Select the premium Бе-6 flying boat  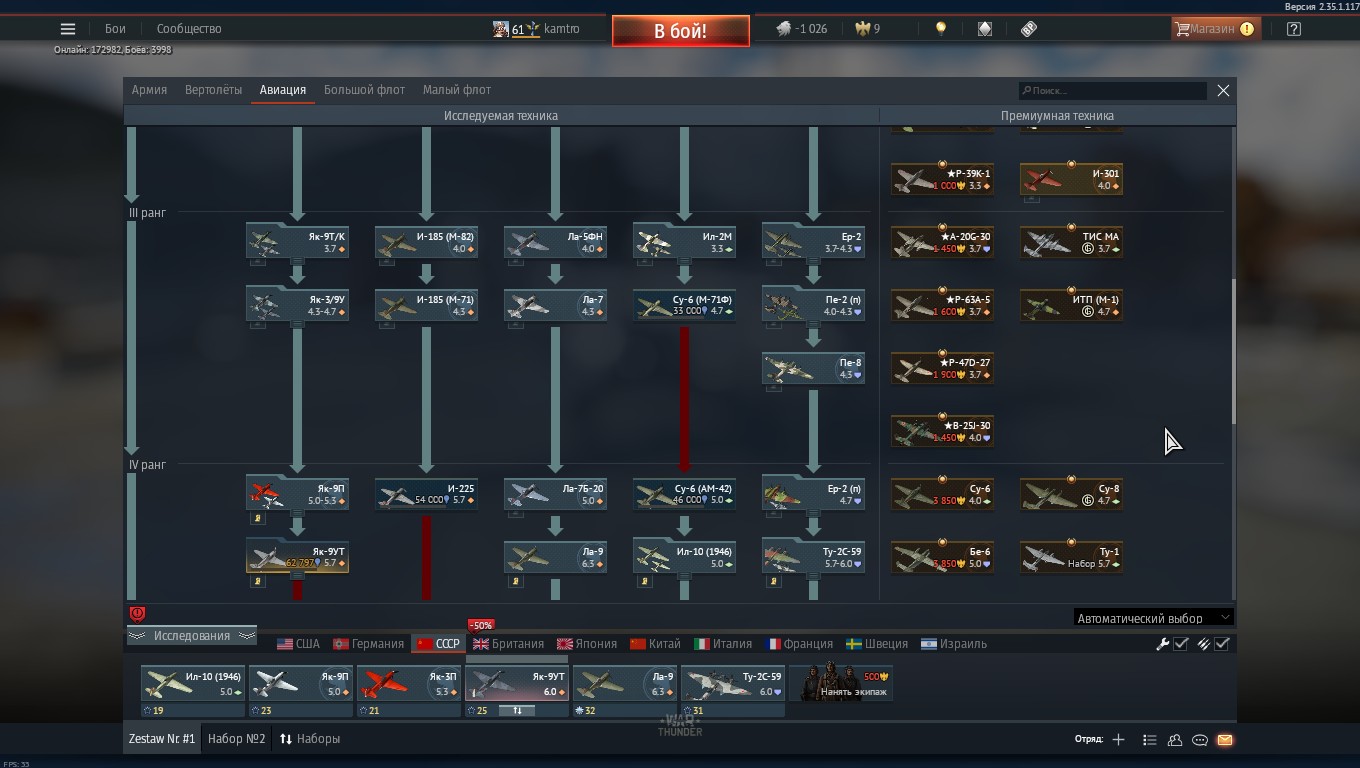pos(942,557)
